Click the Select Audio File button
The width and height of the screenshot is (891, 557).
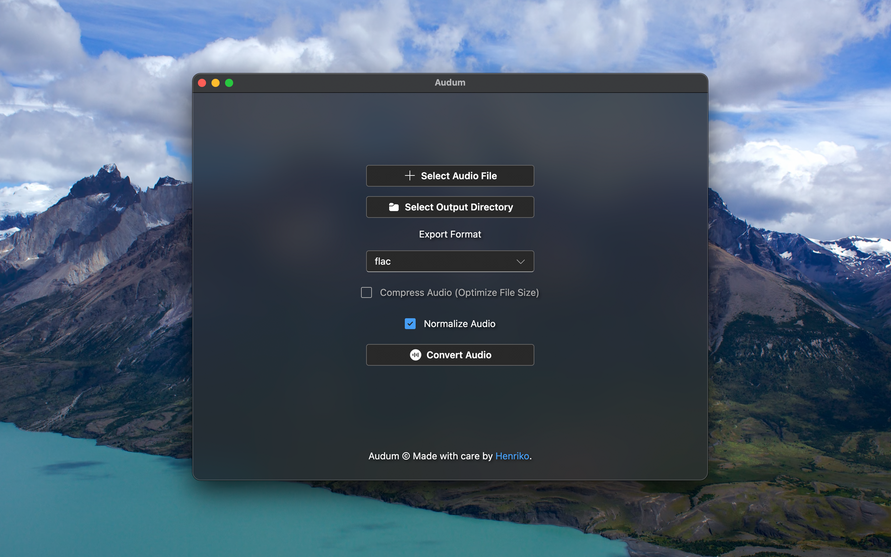tap(450, 176)
